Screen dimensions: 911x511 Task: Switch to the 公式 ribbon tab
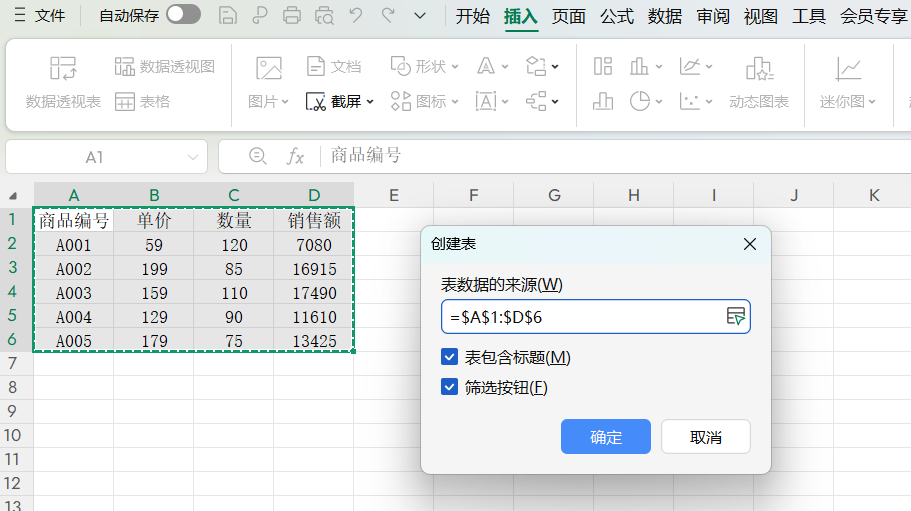pyautogui.click(x=617, y=16)
